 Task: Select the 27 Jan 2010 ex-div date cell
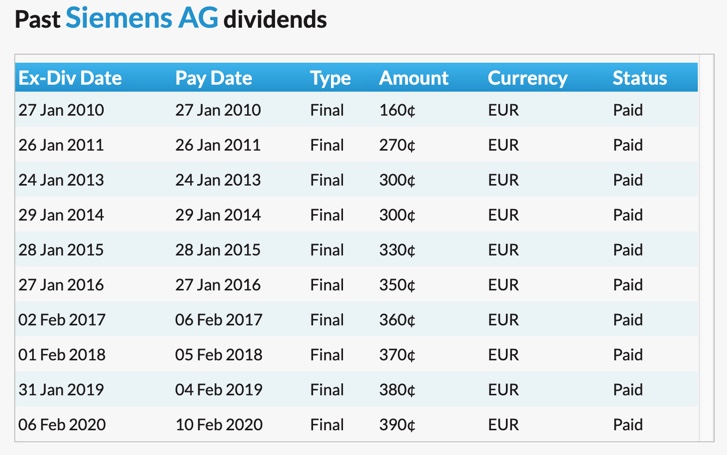(61, 110)
